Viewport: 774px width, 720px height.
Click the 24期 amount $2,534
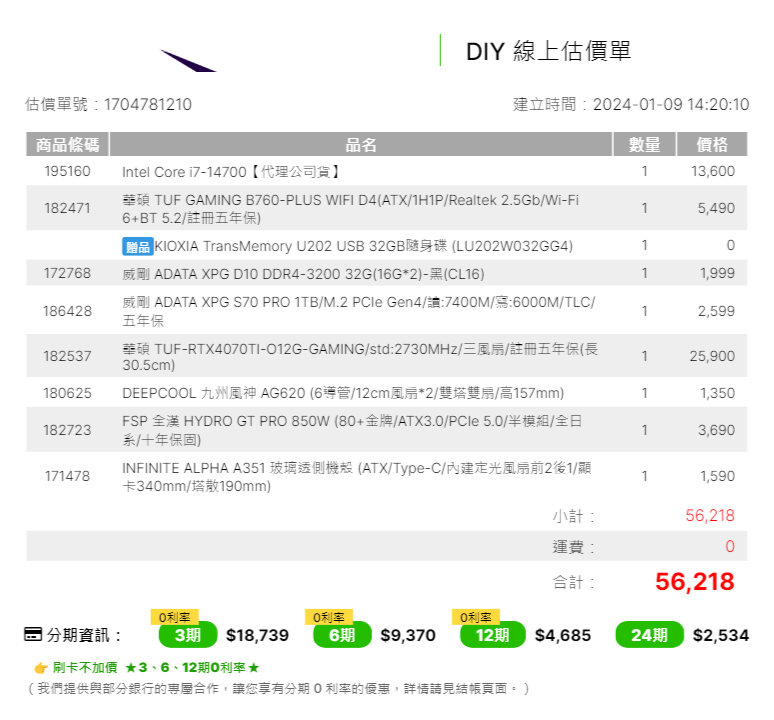tap(721, 635)
